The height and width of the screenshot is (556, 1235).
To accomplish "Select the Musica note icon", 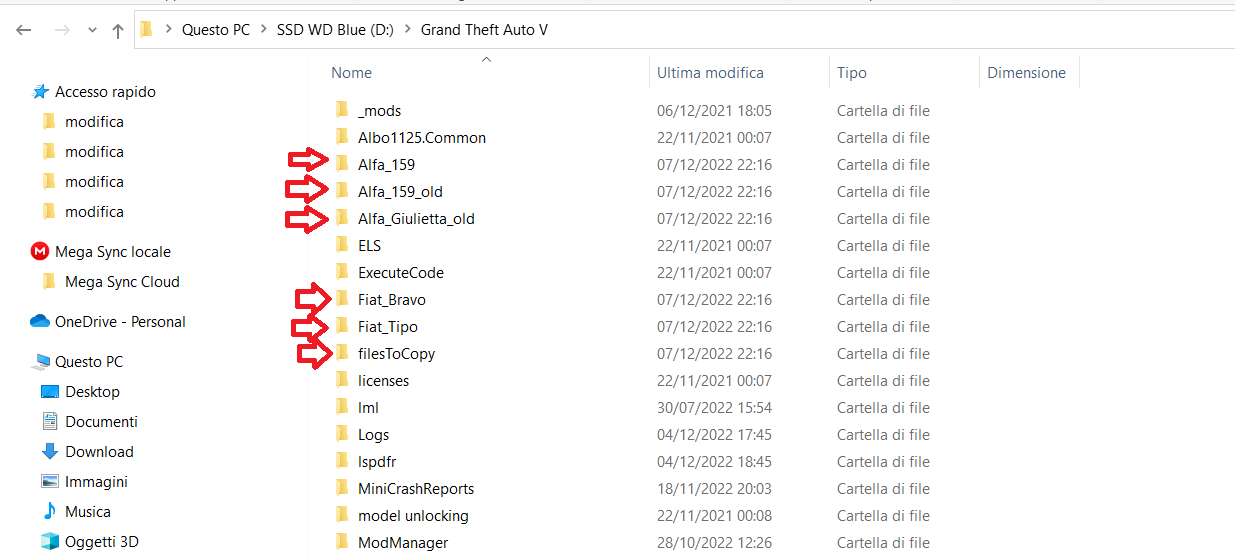I will pyautogui.click(x=49, y=512).
